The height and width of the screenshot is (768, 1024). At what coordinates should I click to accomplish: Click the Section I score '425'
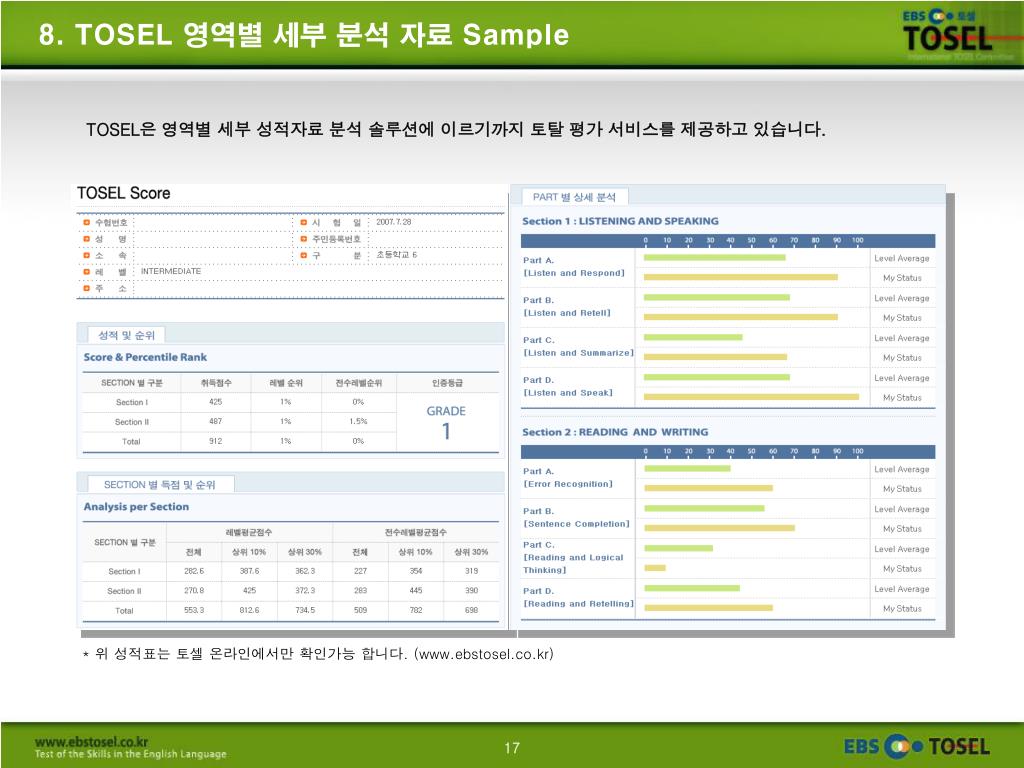click(x=216, y=402)
